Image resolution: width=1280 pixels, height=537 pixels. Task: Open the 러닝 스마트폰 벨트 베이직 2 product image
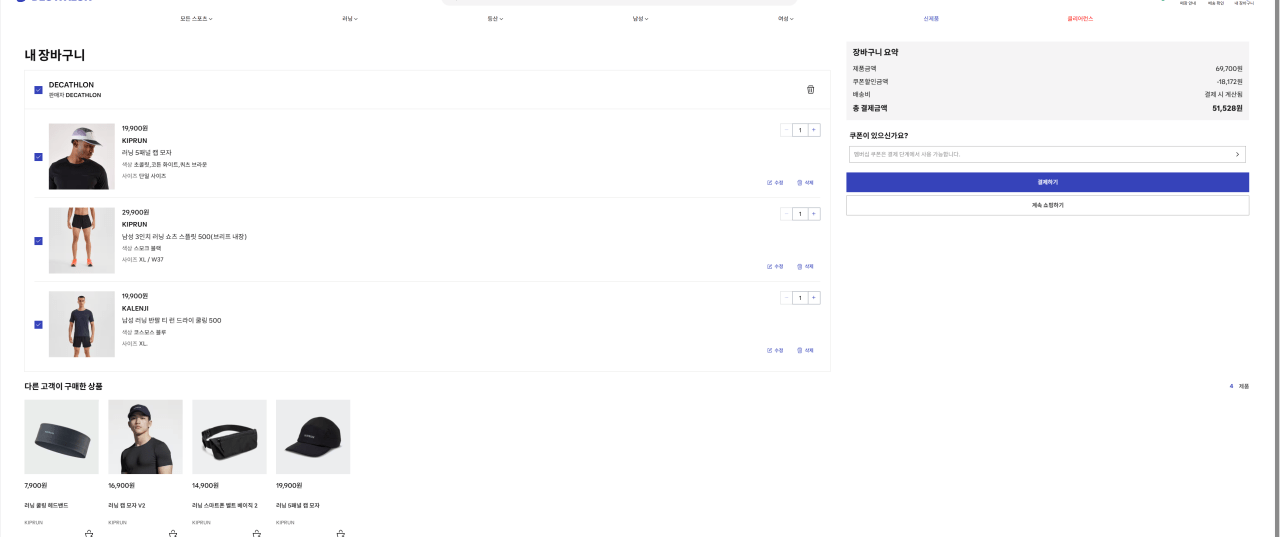click(229, 437)
